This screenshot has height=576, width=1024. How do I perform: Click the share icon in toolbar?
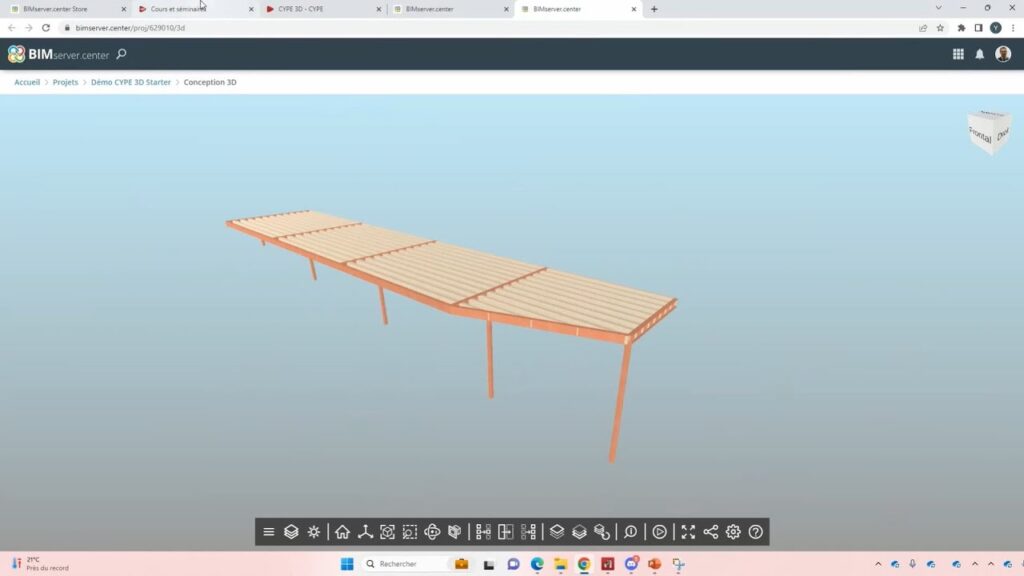(711, 532)
